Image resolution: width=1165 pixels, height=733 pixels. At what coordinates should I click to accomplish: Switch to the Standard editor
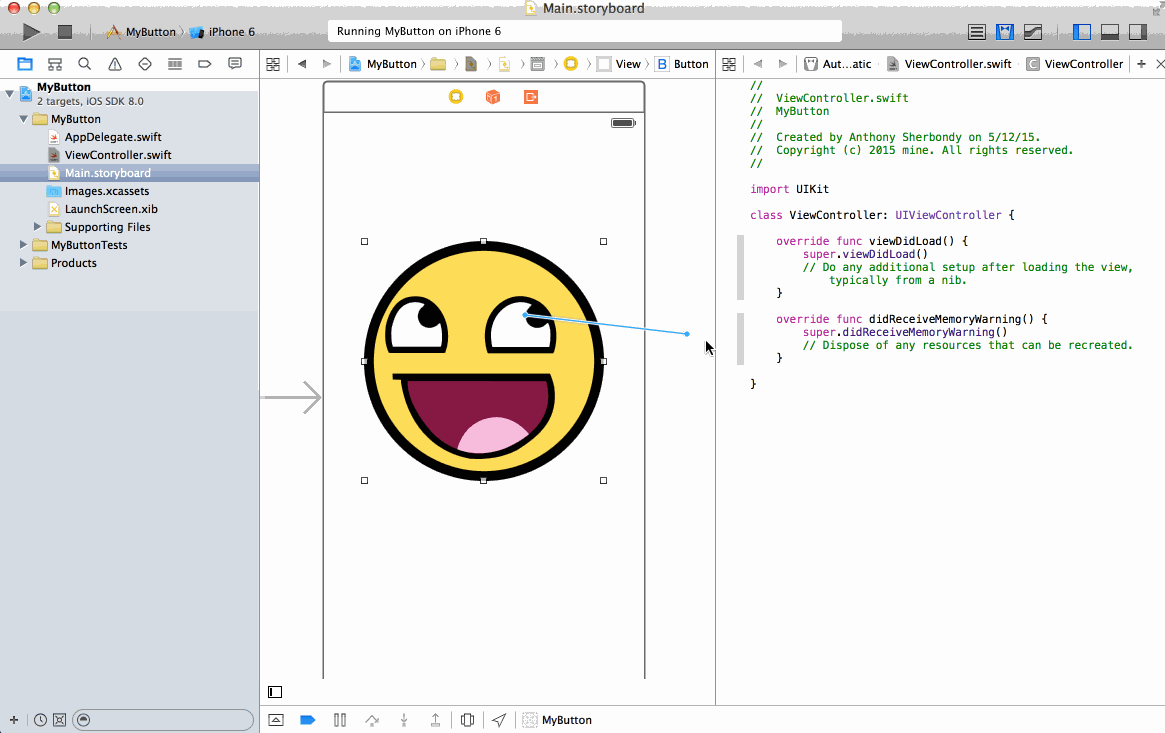(x=977, y=32)
